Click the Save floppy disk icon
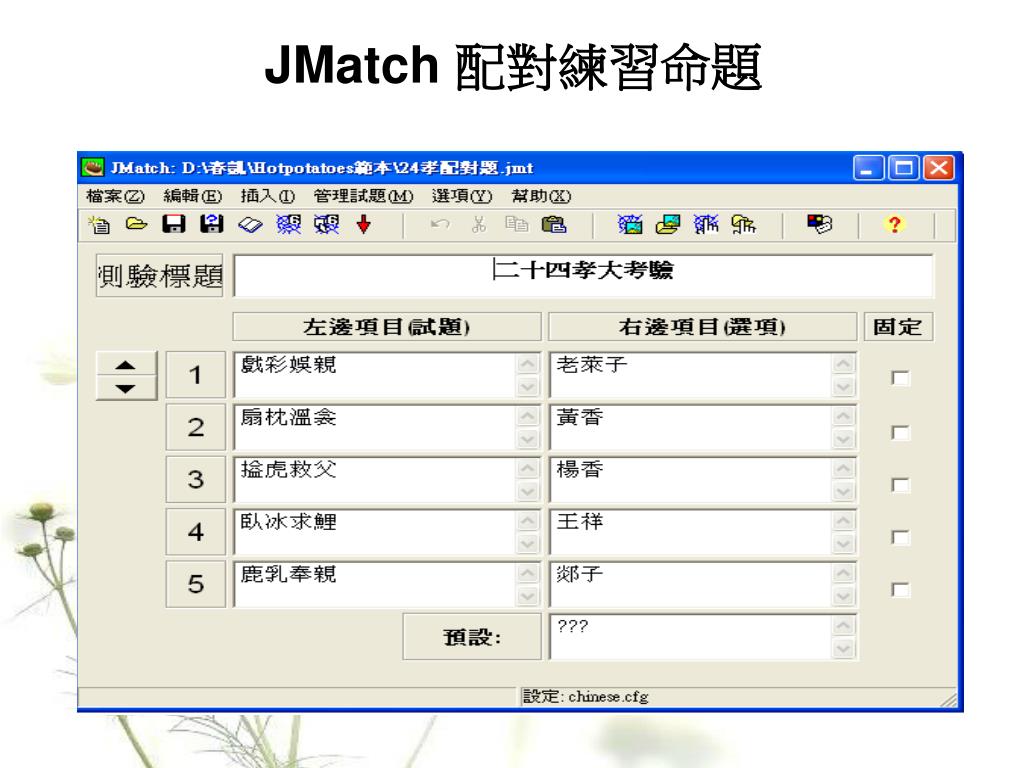Viewport: 1024px width, 768px height. pos(174,224)
